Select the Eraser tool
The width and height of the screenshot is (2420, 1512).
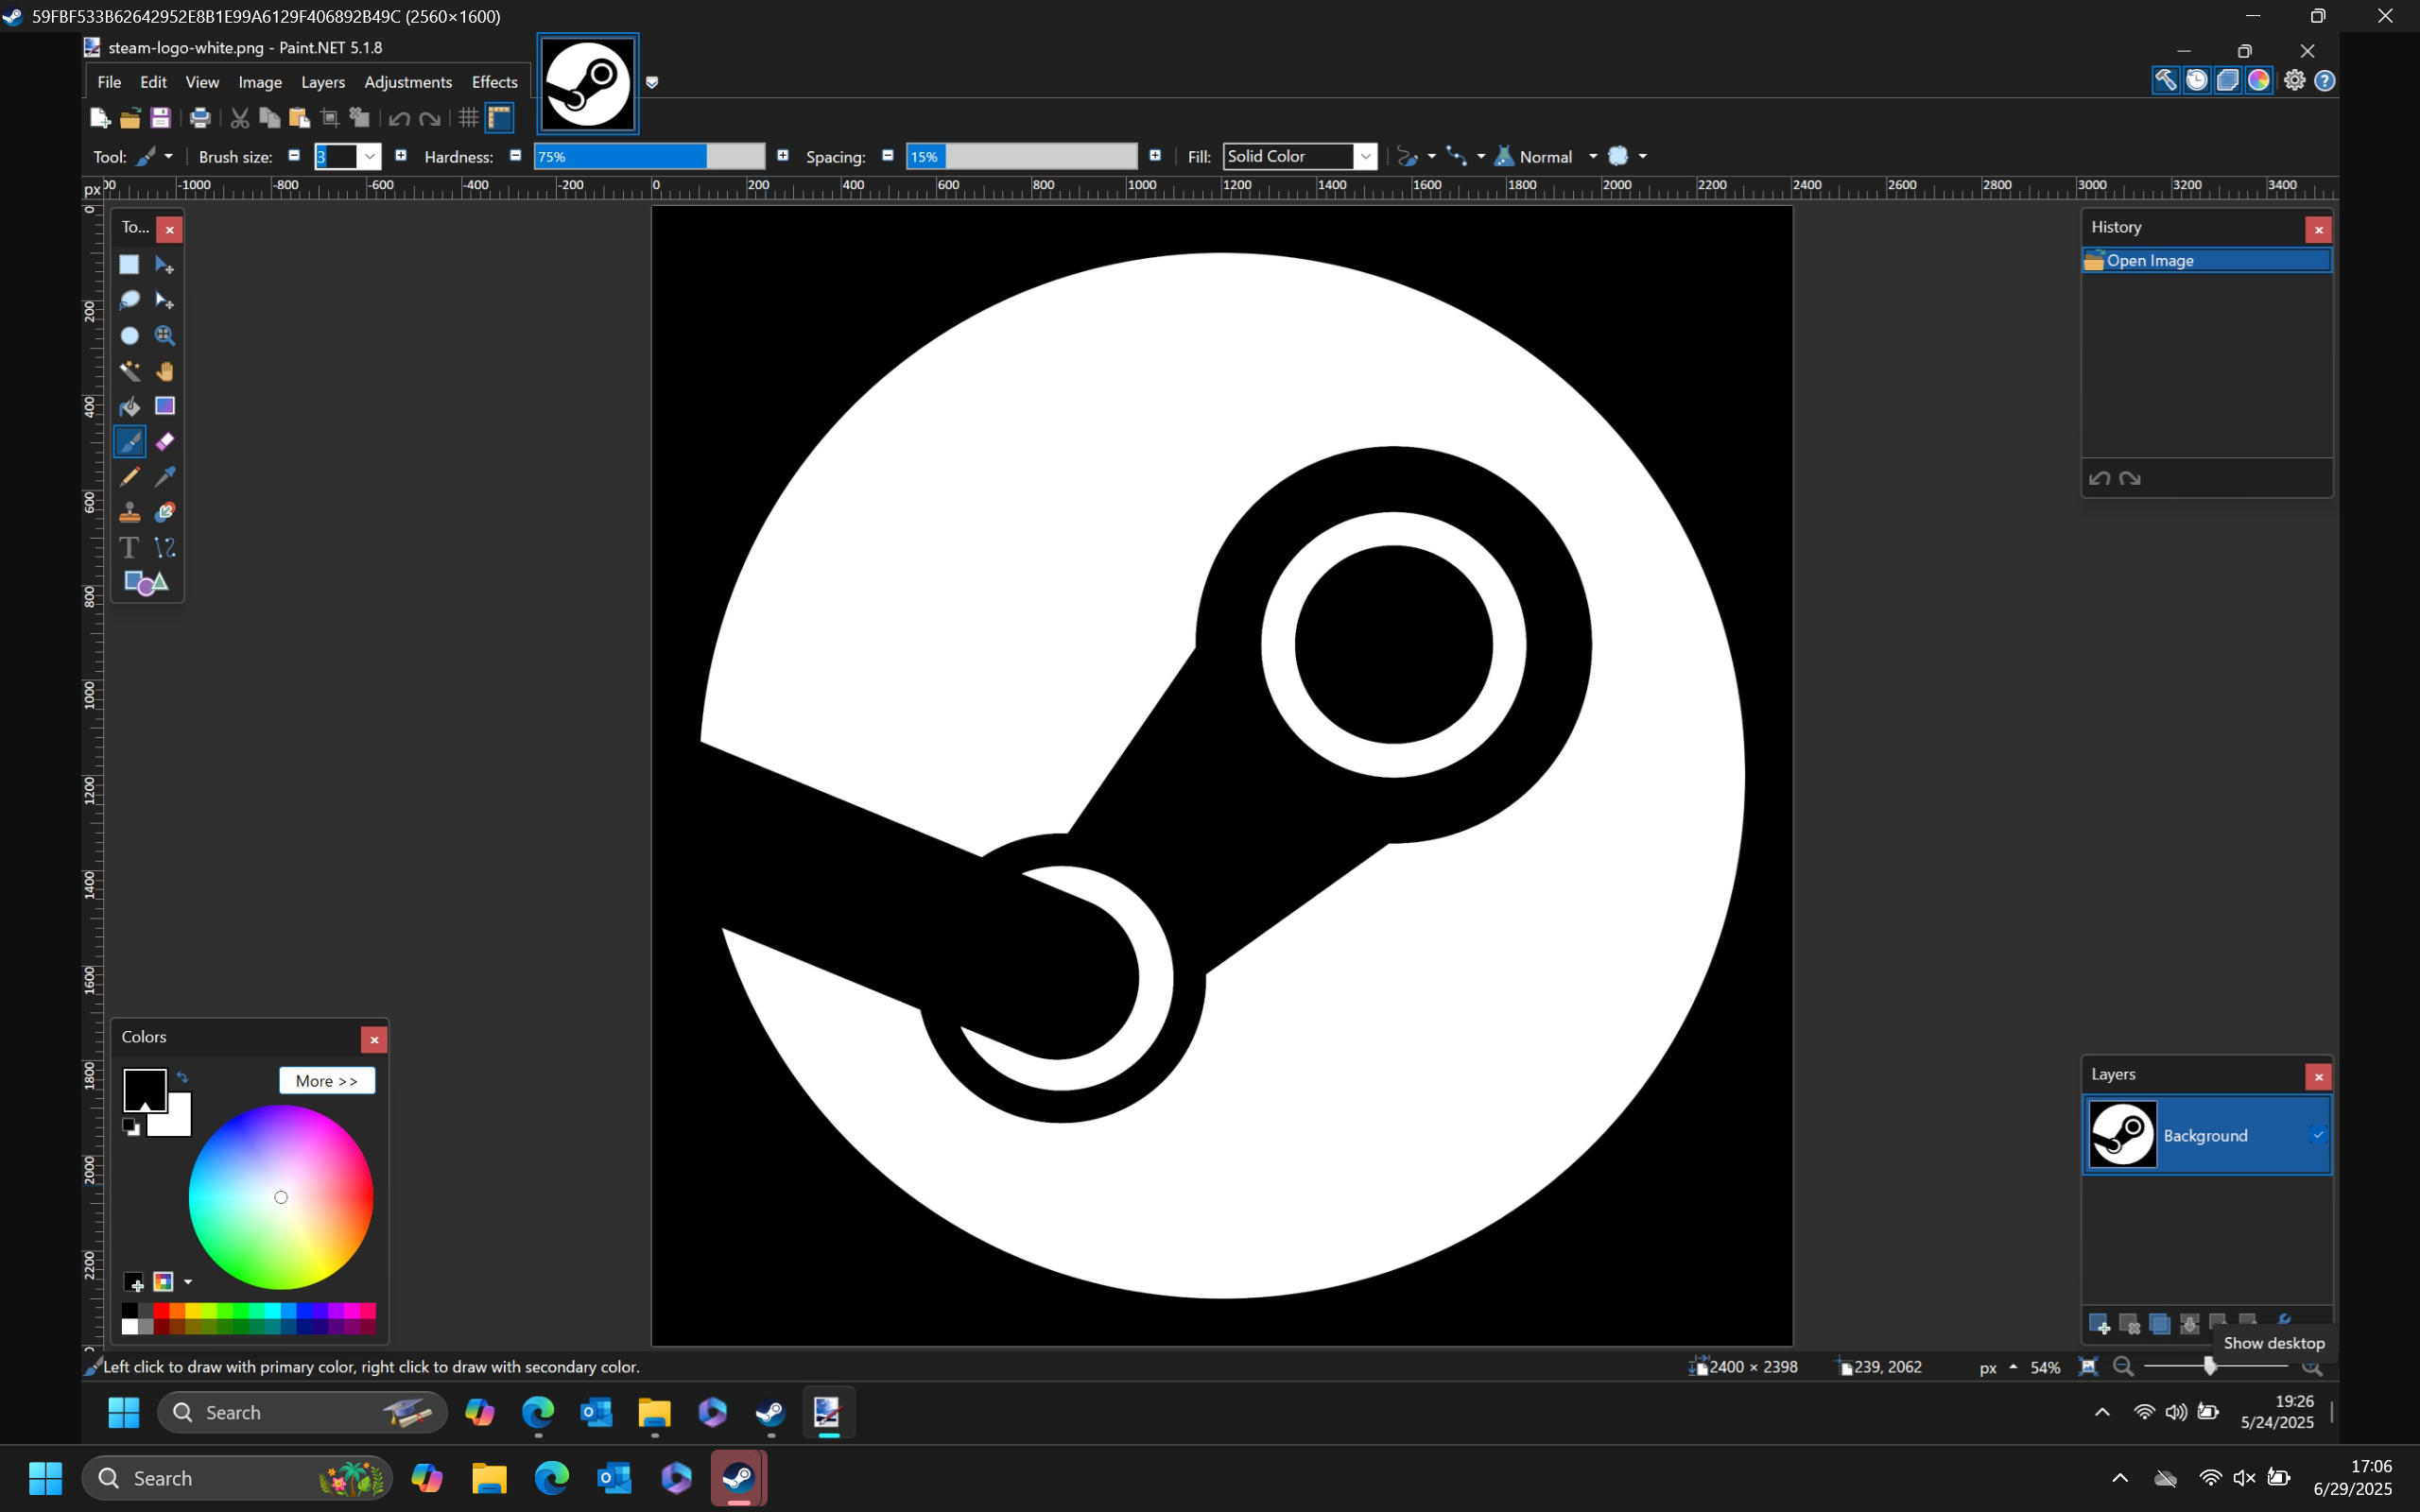coord(165,441)
